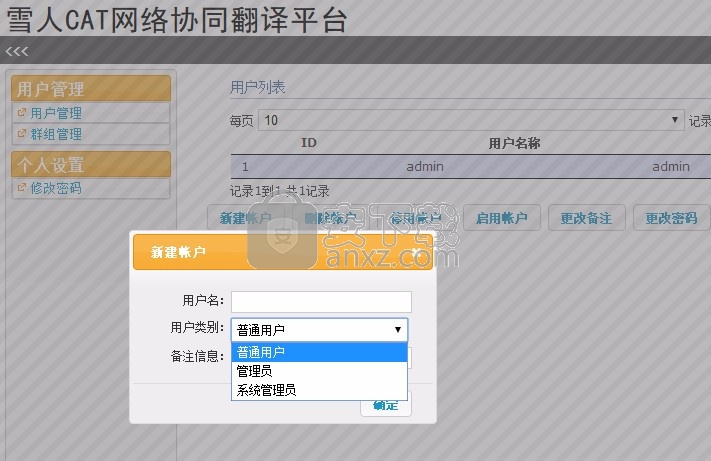
Task: Collapse sidebar with the <<< arrows
Action: pos(17,51)
